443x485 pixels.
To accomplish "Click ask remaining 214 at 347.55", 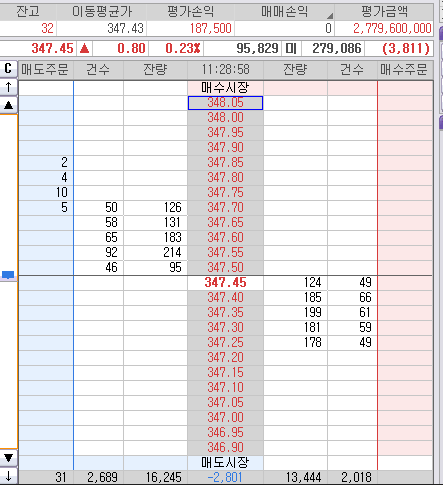I will click(x=156, y=253).
